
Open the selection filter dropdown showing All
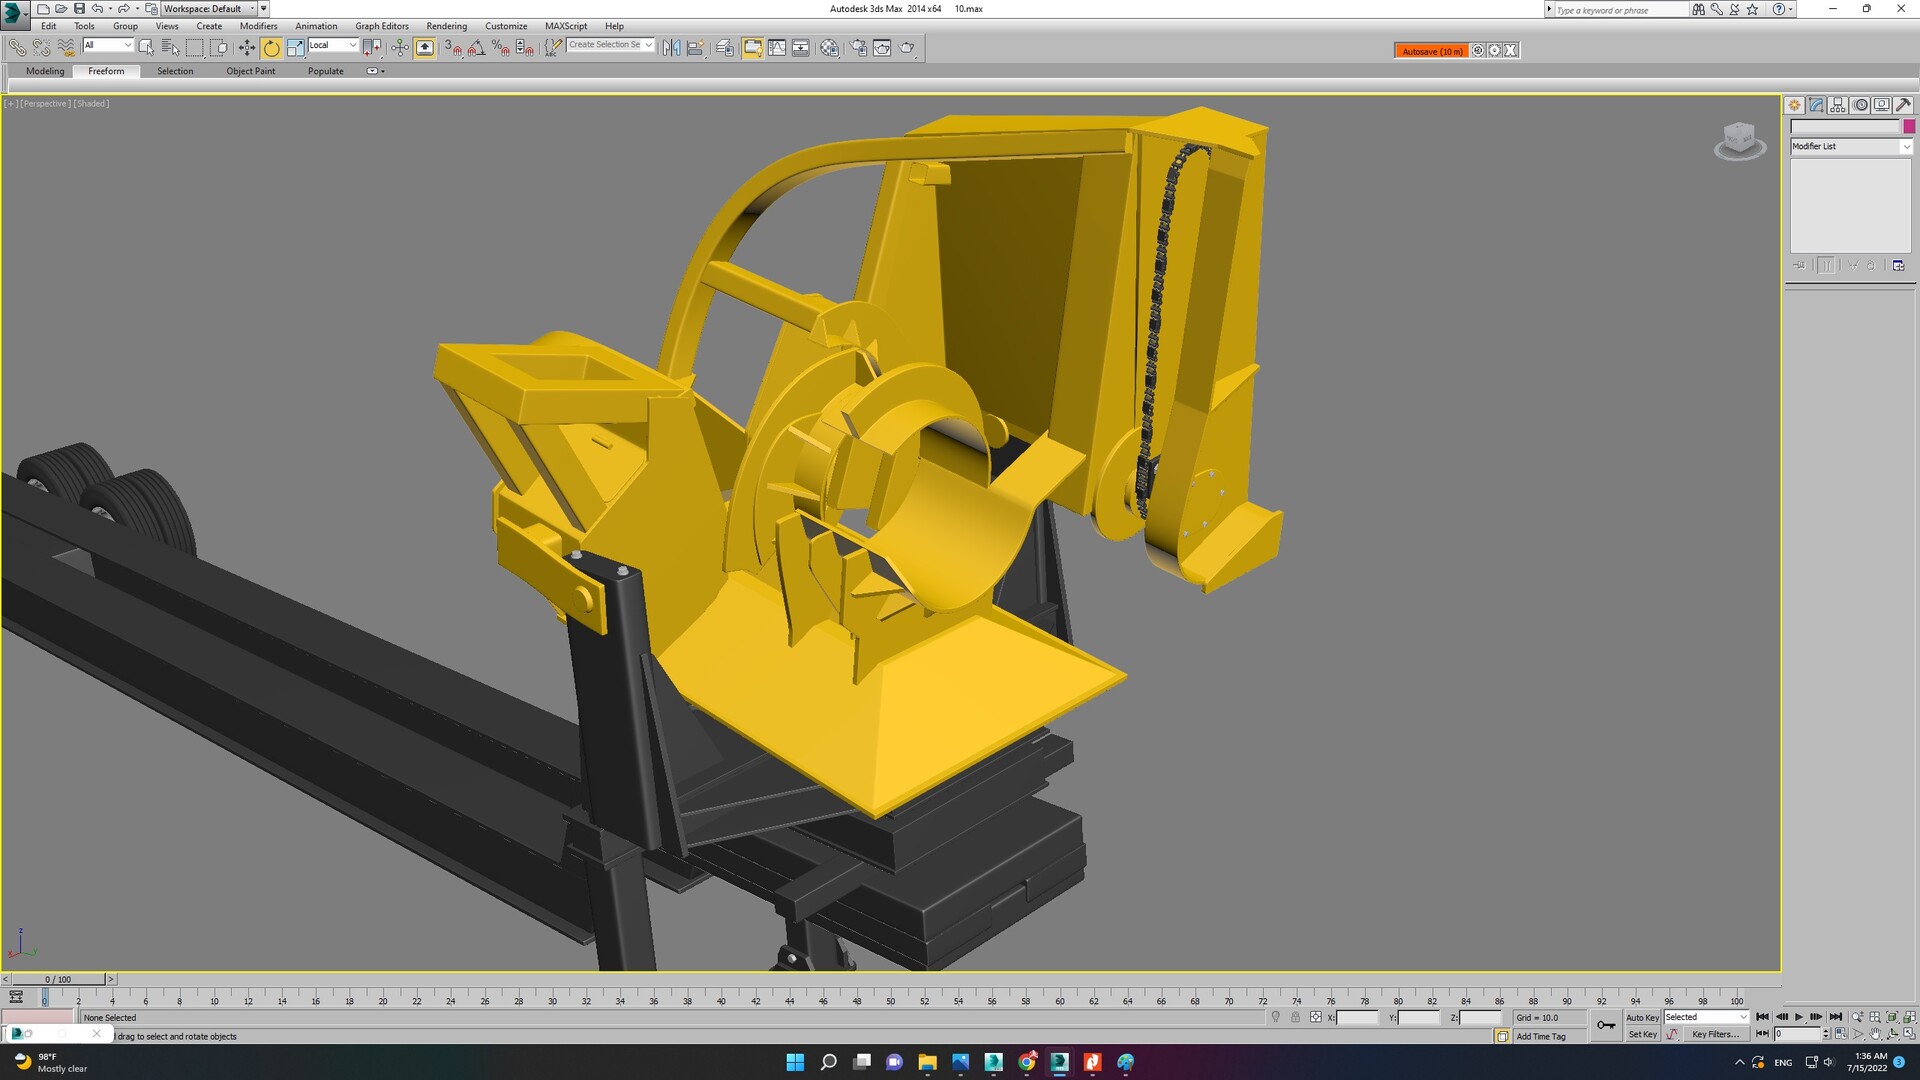[x=107, y=45]
